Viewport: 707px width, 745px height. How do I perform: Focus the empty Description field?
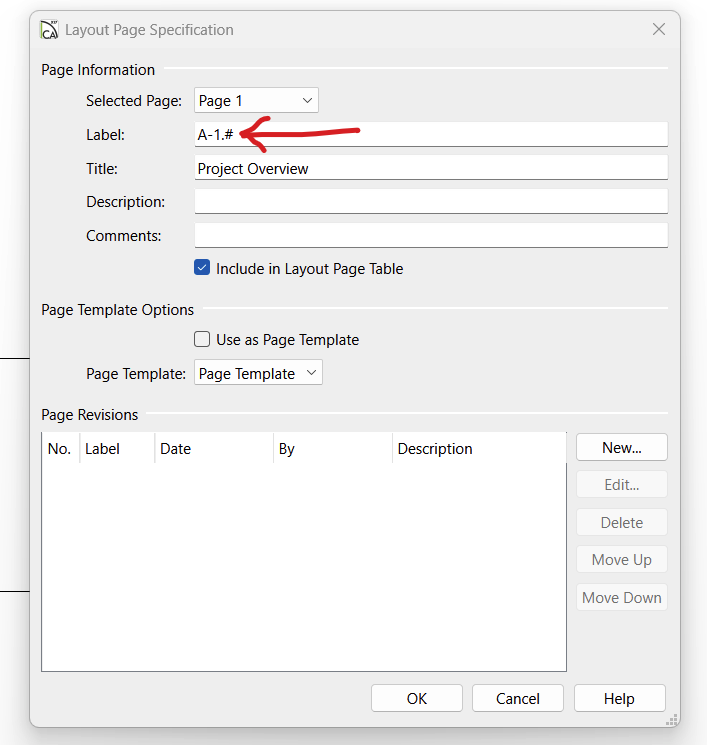tap(431, 201)
